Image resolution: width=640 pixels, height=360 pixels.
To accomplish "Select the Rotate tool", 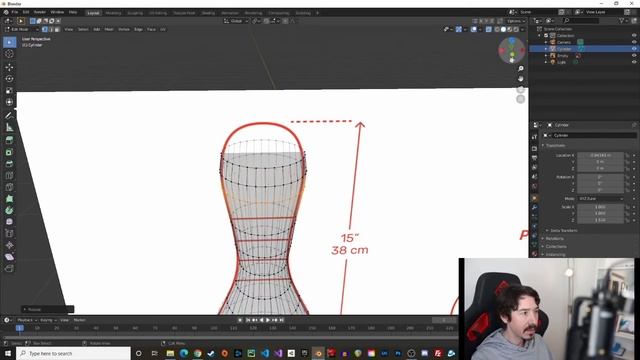I will click(9, 79).
